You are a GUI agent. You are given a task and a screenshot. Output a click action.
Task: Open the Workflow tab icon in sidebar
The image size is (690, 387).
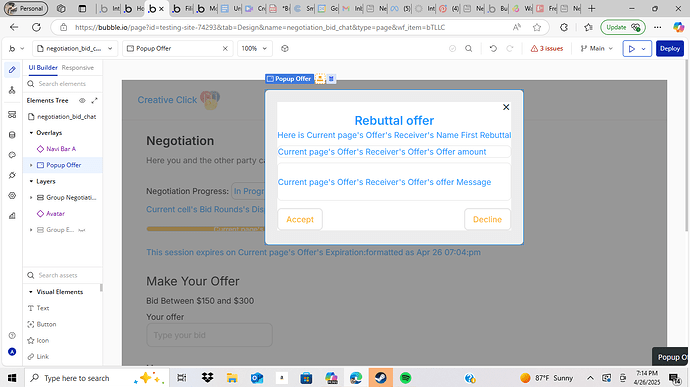pyautogui.click(x=12, y=90)
